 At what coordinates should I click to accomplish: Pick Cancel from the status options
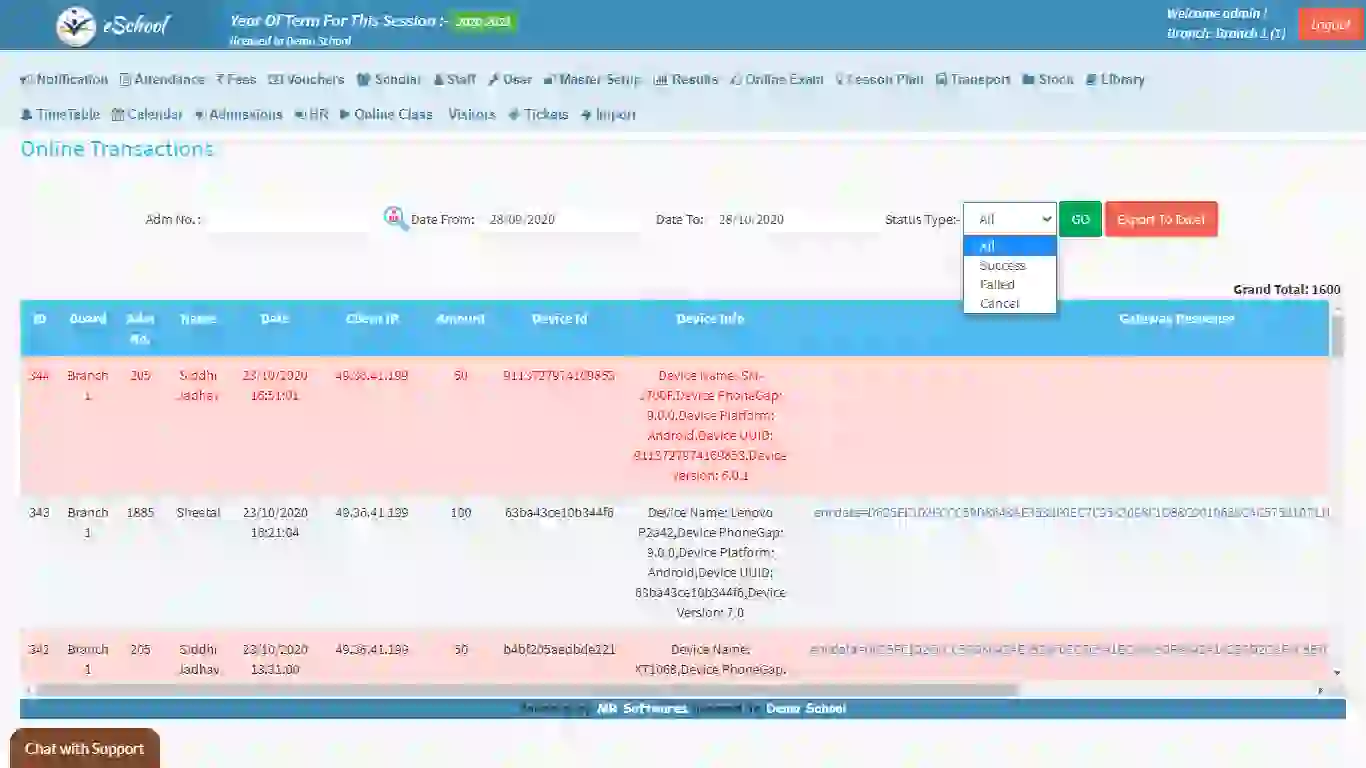point(999,303)
